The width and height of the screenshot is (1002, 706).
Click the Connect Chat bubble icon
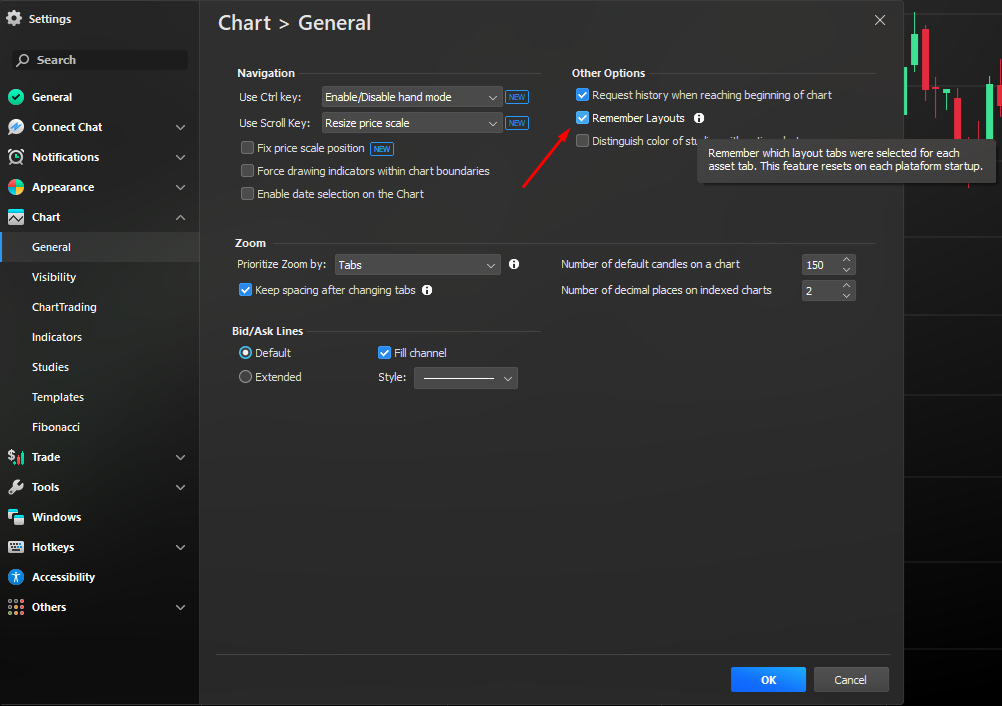pos(16,127)
